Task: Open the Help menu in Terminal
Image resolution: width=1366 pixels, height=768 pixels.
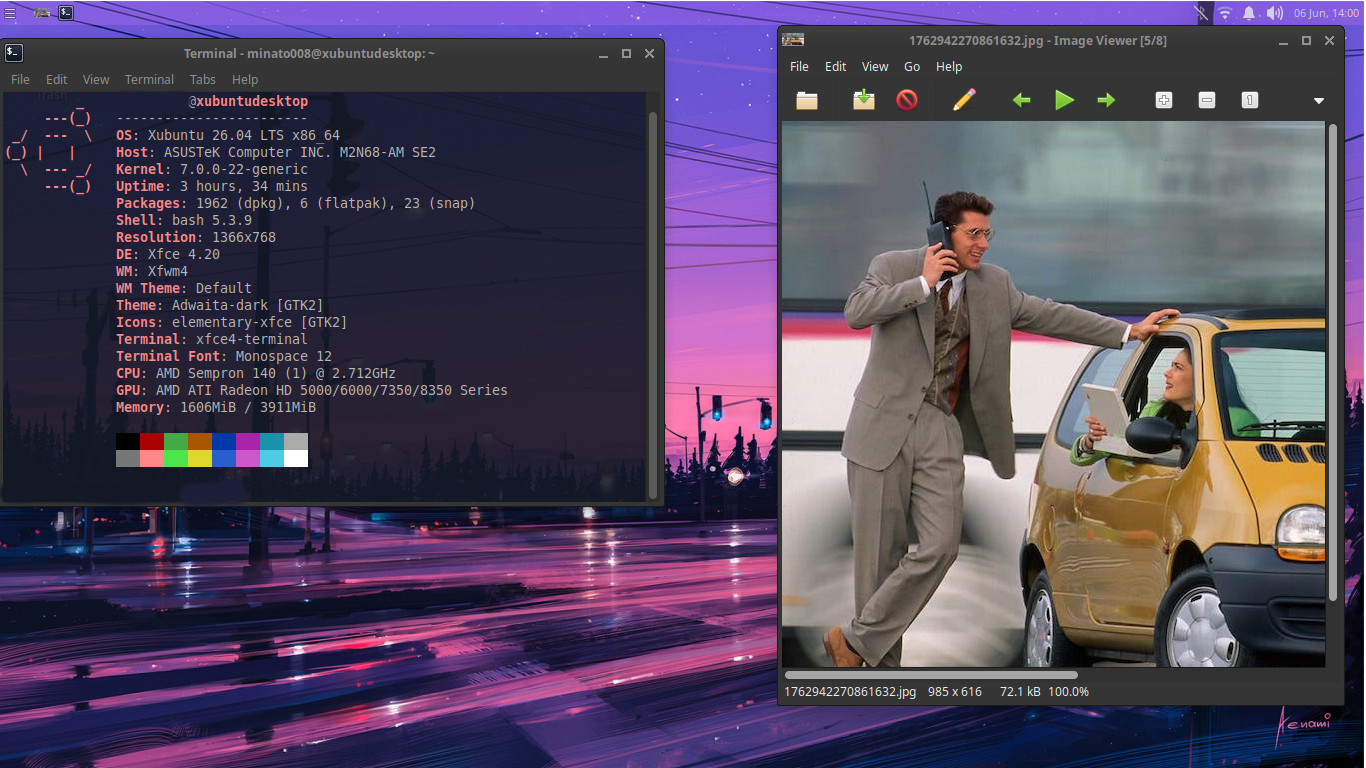Action: (245, 79)
